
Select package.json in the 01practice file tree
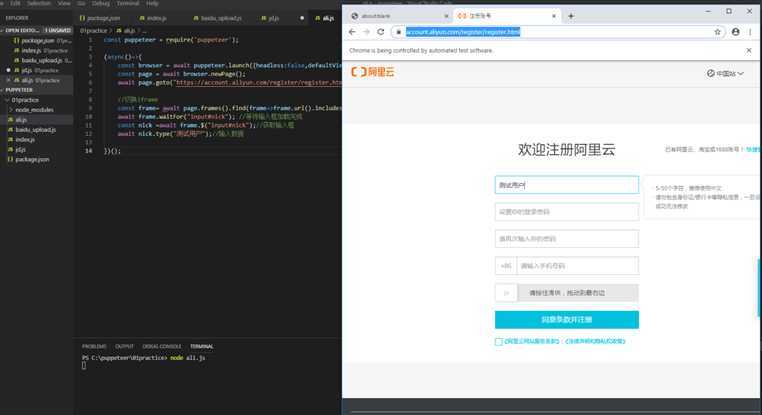pos(36,159)
